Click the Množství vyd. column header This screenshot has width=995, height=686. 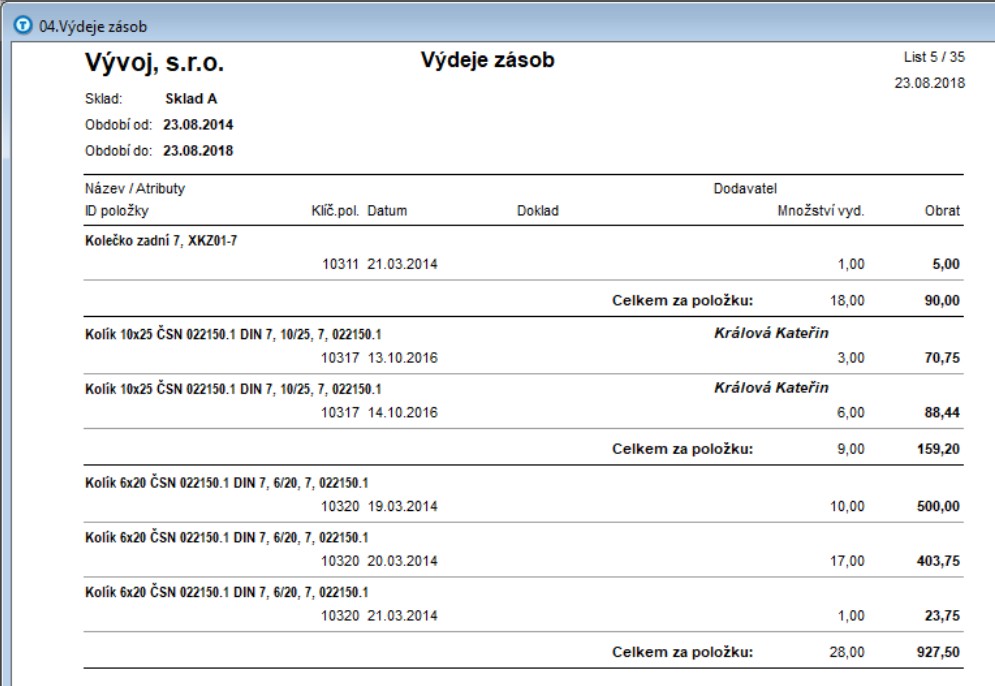tap(820, 211)
